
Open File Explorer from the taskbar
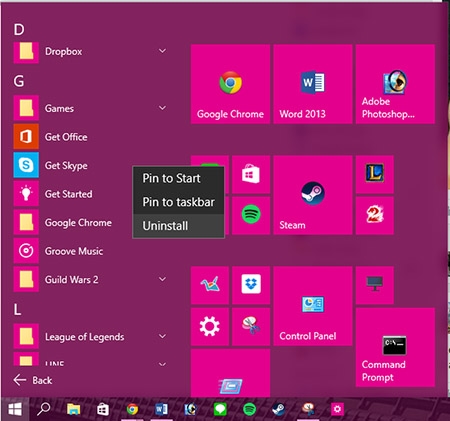pyautogui.click(x=73, y=409)
